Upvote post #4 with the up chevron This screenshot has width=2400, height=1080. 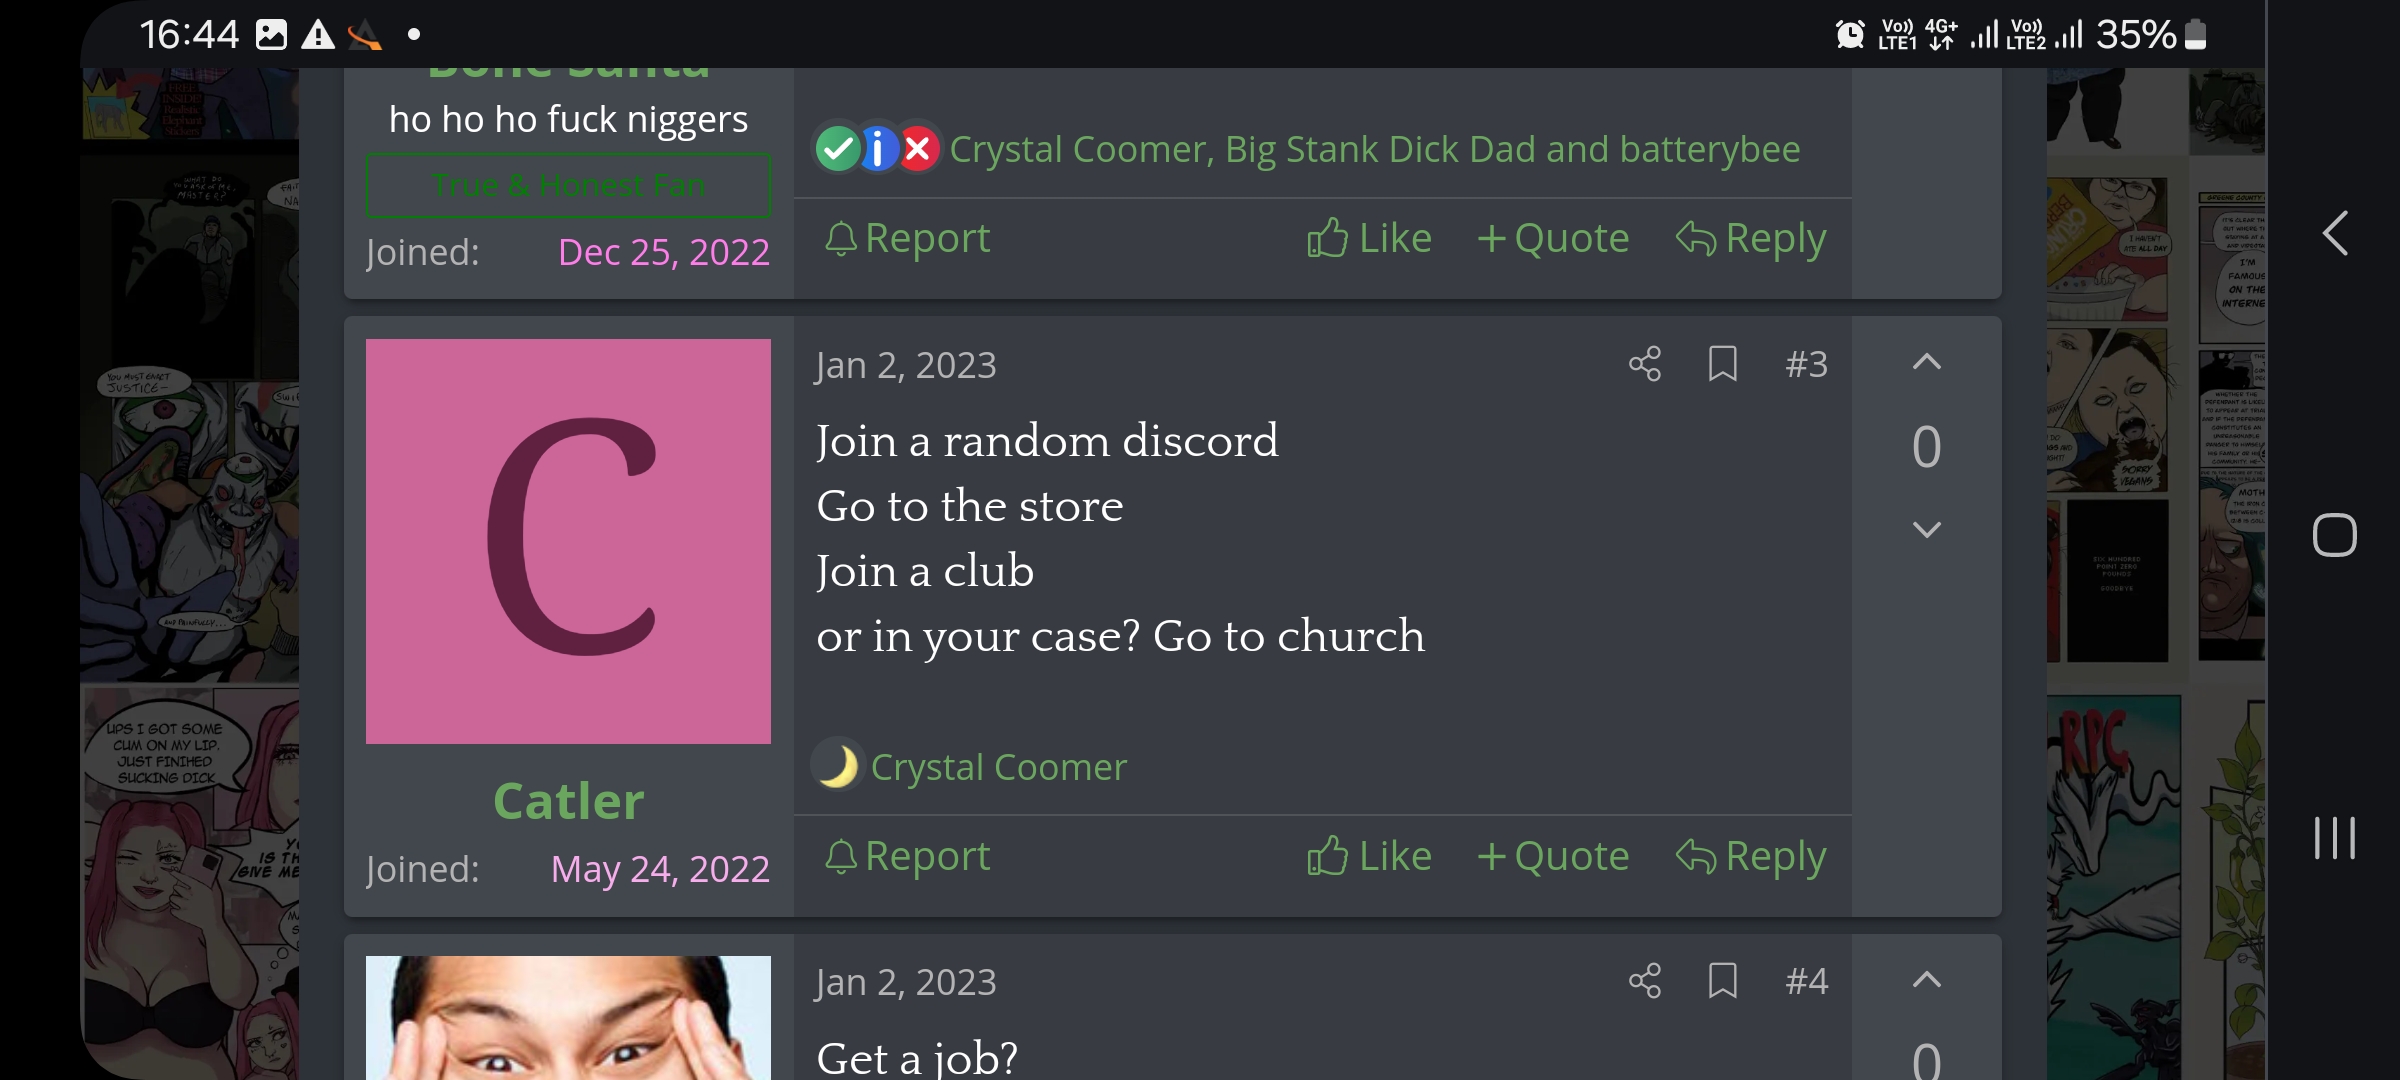[x=1926, y=979]
